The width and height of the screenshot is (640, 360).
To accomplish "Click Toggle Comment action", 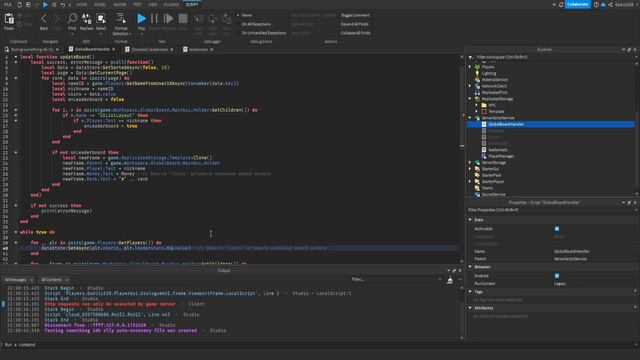I will click(355, 15).
